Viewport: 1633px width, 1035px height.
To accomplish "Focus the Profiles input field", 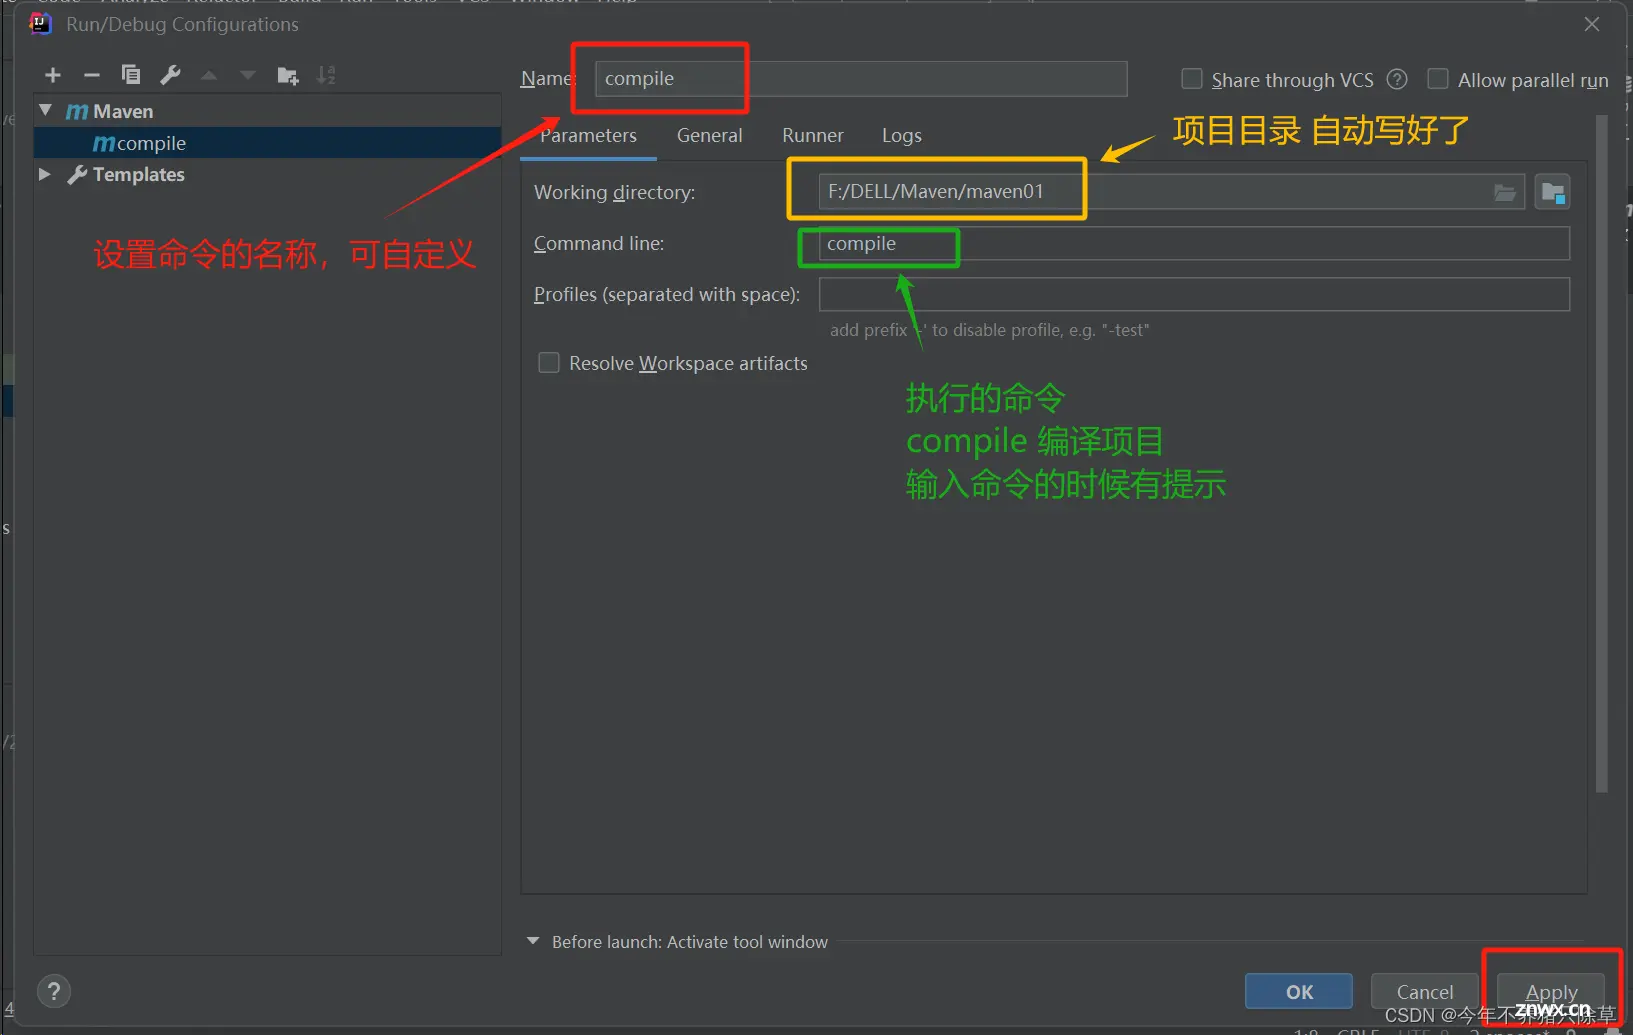I will 1194,294.
